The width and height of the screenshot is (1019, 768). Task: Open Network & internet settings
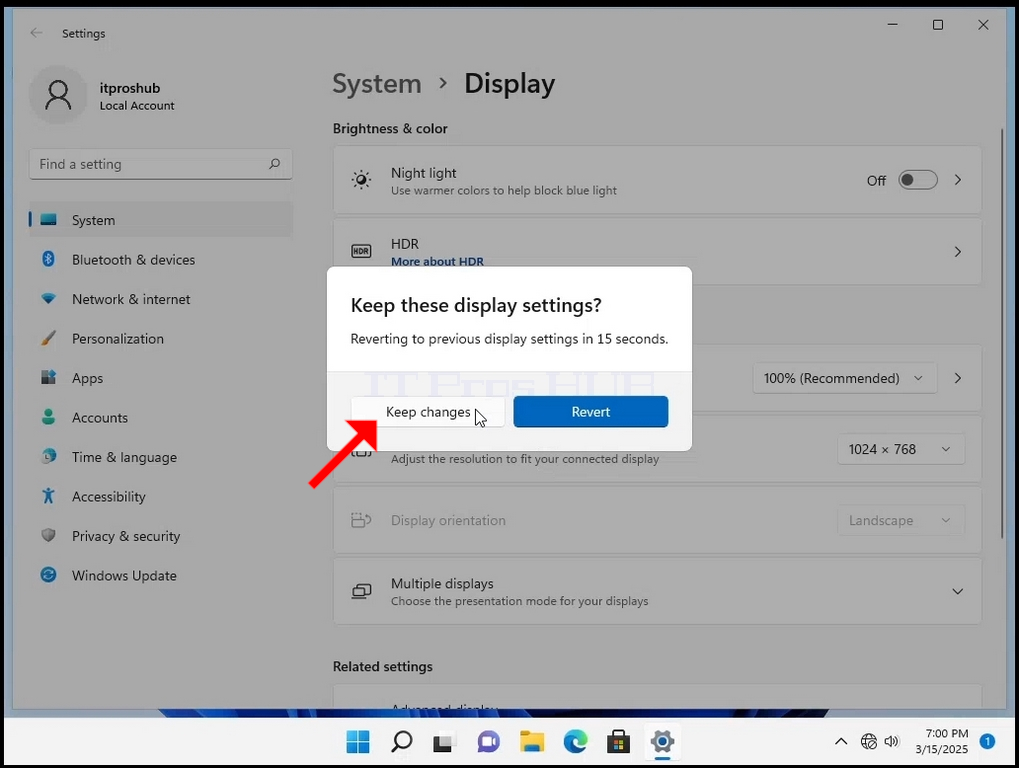161,300
